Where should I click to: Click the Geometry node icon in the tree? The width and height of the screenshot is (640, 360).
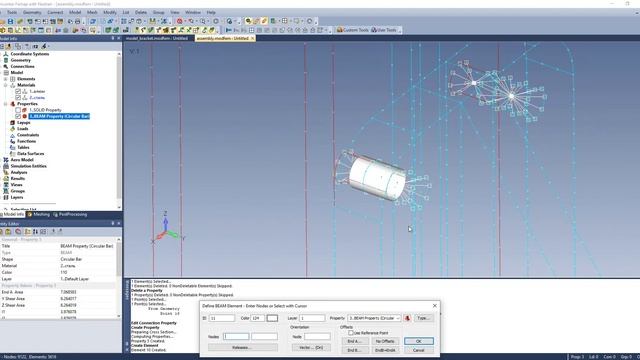[x=6, y=60]
